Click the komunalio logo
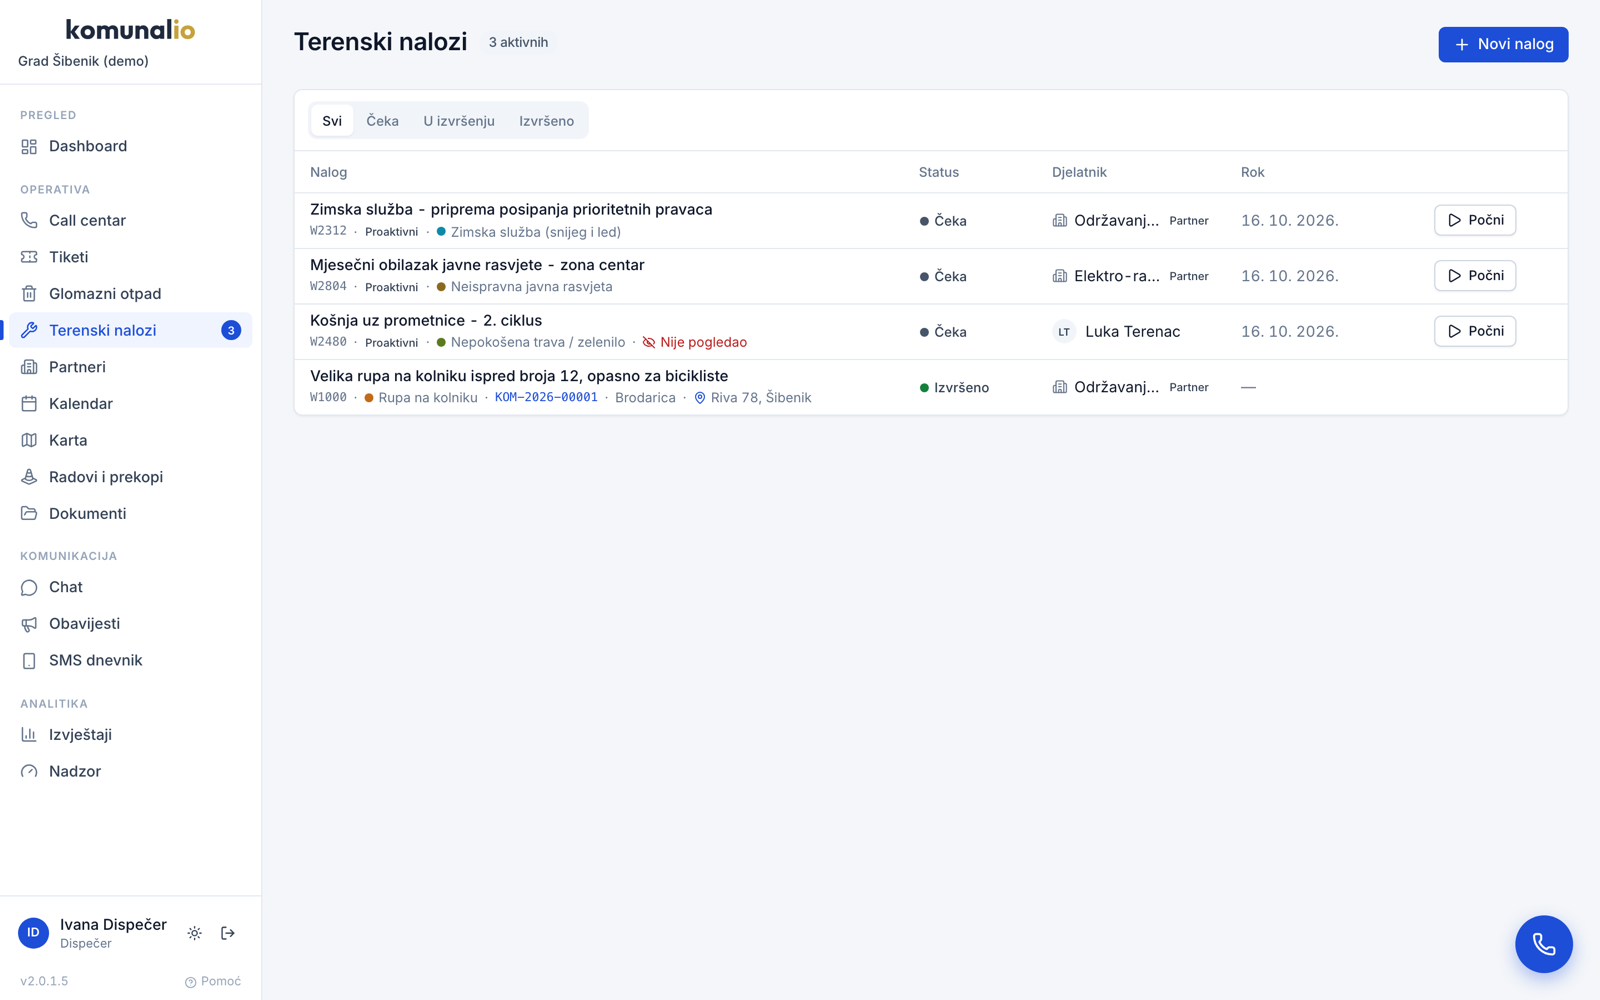 (x=130, y=30)
